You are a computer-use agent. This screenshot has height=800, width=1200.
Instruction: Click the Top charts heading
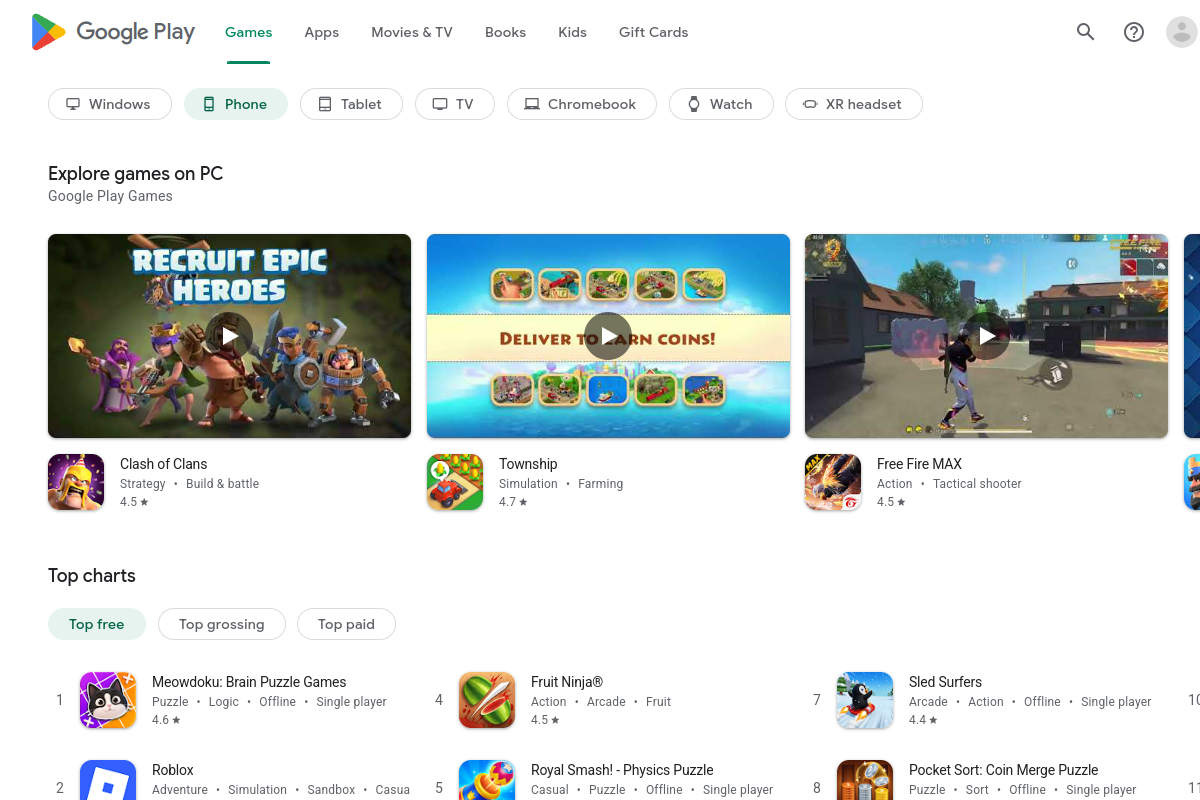[x=91, y=576]
